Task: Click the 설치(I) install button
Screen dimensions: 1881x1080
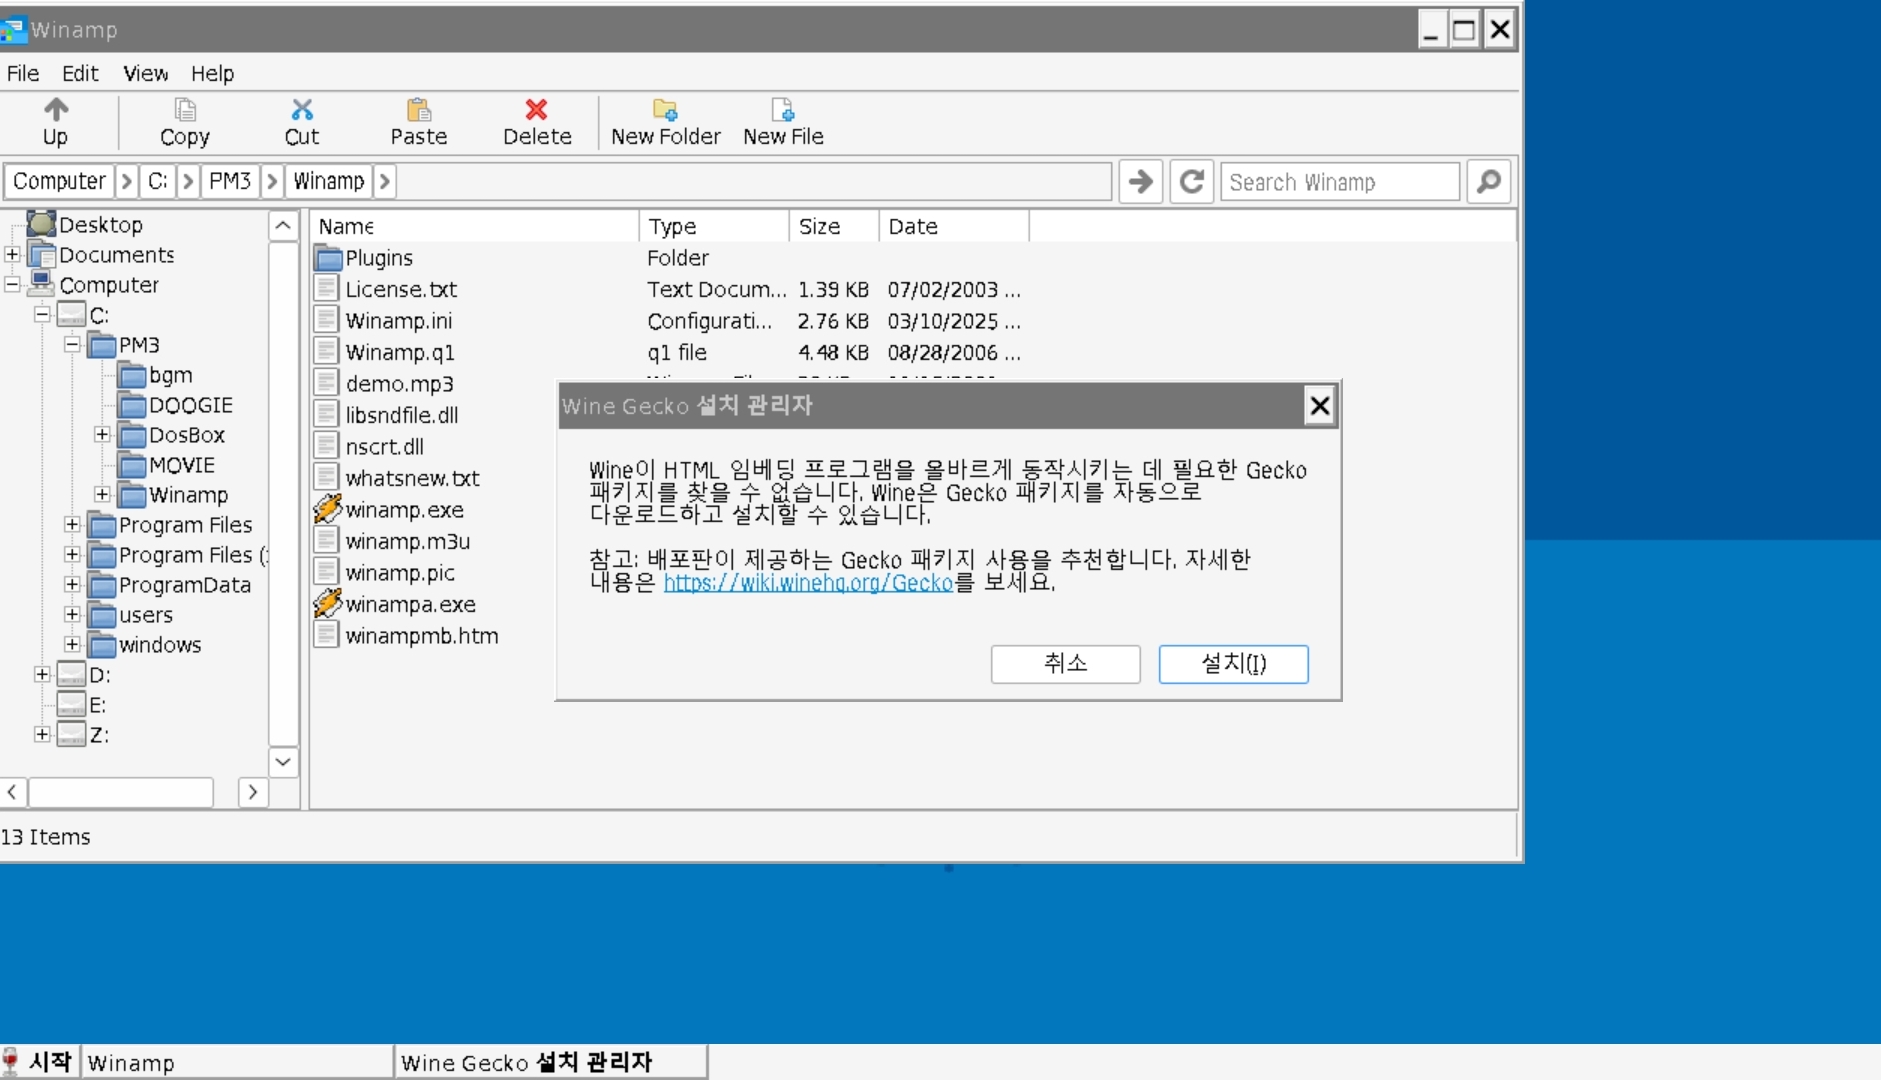Action: pos(1233,663)
